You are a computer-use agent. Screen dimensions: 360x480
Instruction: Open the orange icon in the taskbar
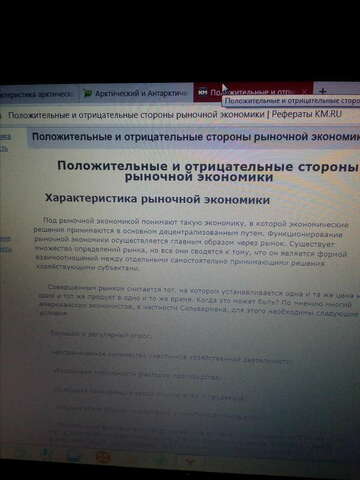pos(103,457)
